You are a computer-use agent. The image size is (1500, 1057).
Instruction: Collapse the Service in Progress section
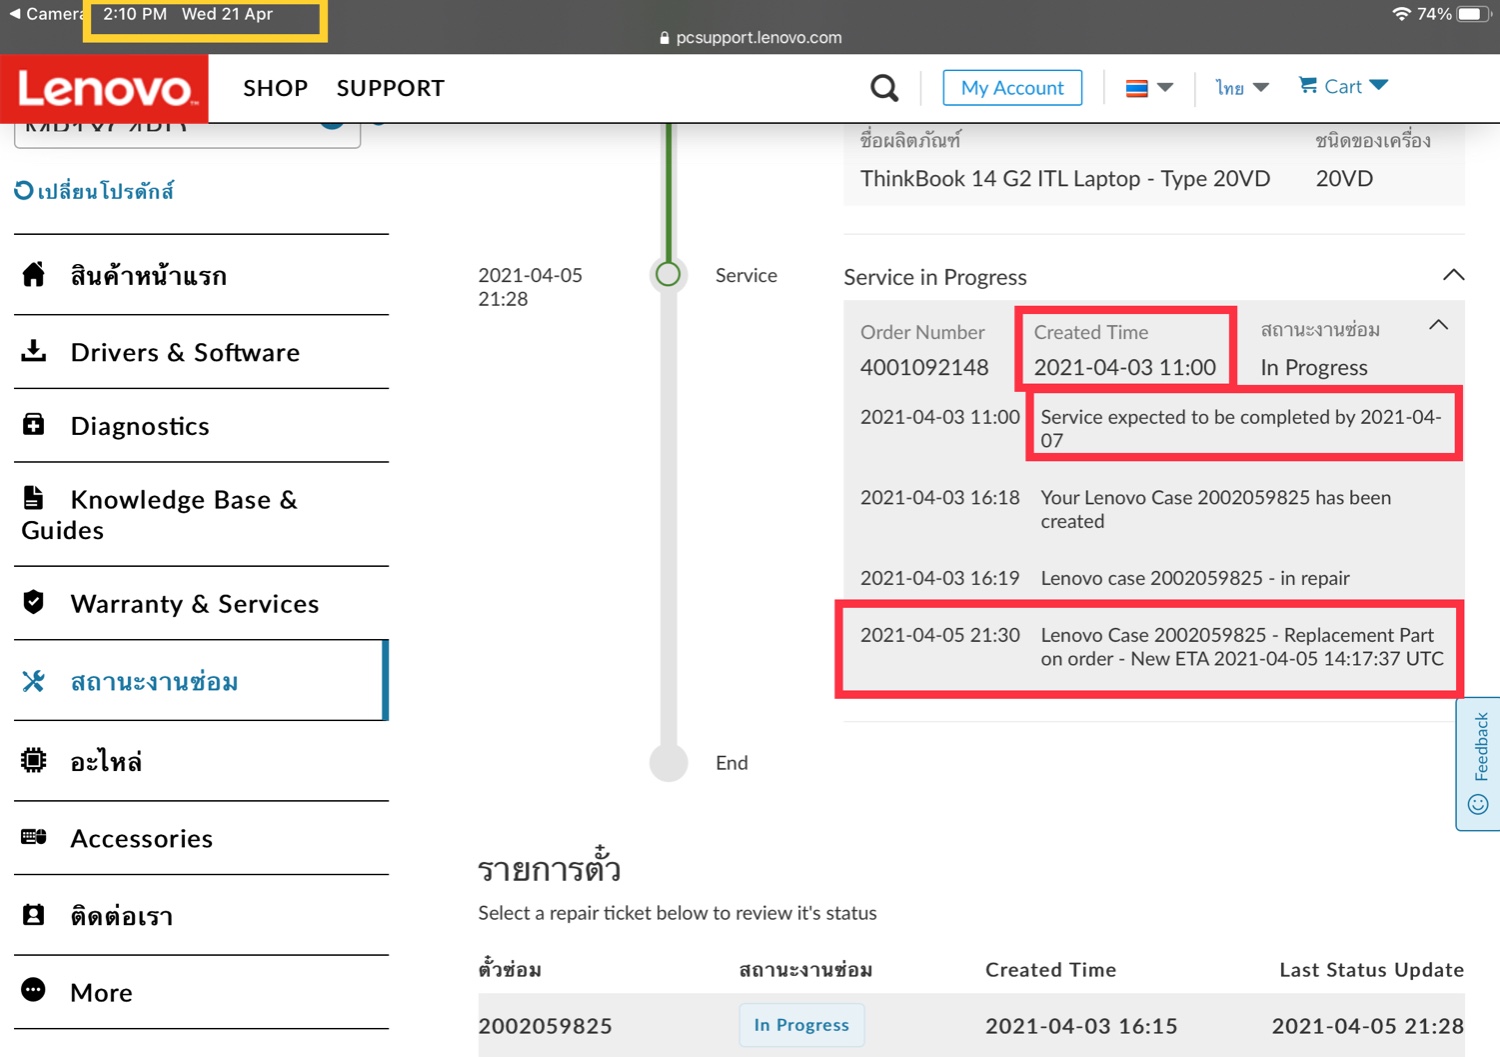point(1453,275)
